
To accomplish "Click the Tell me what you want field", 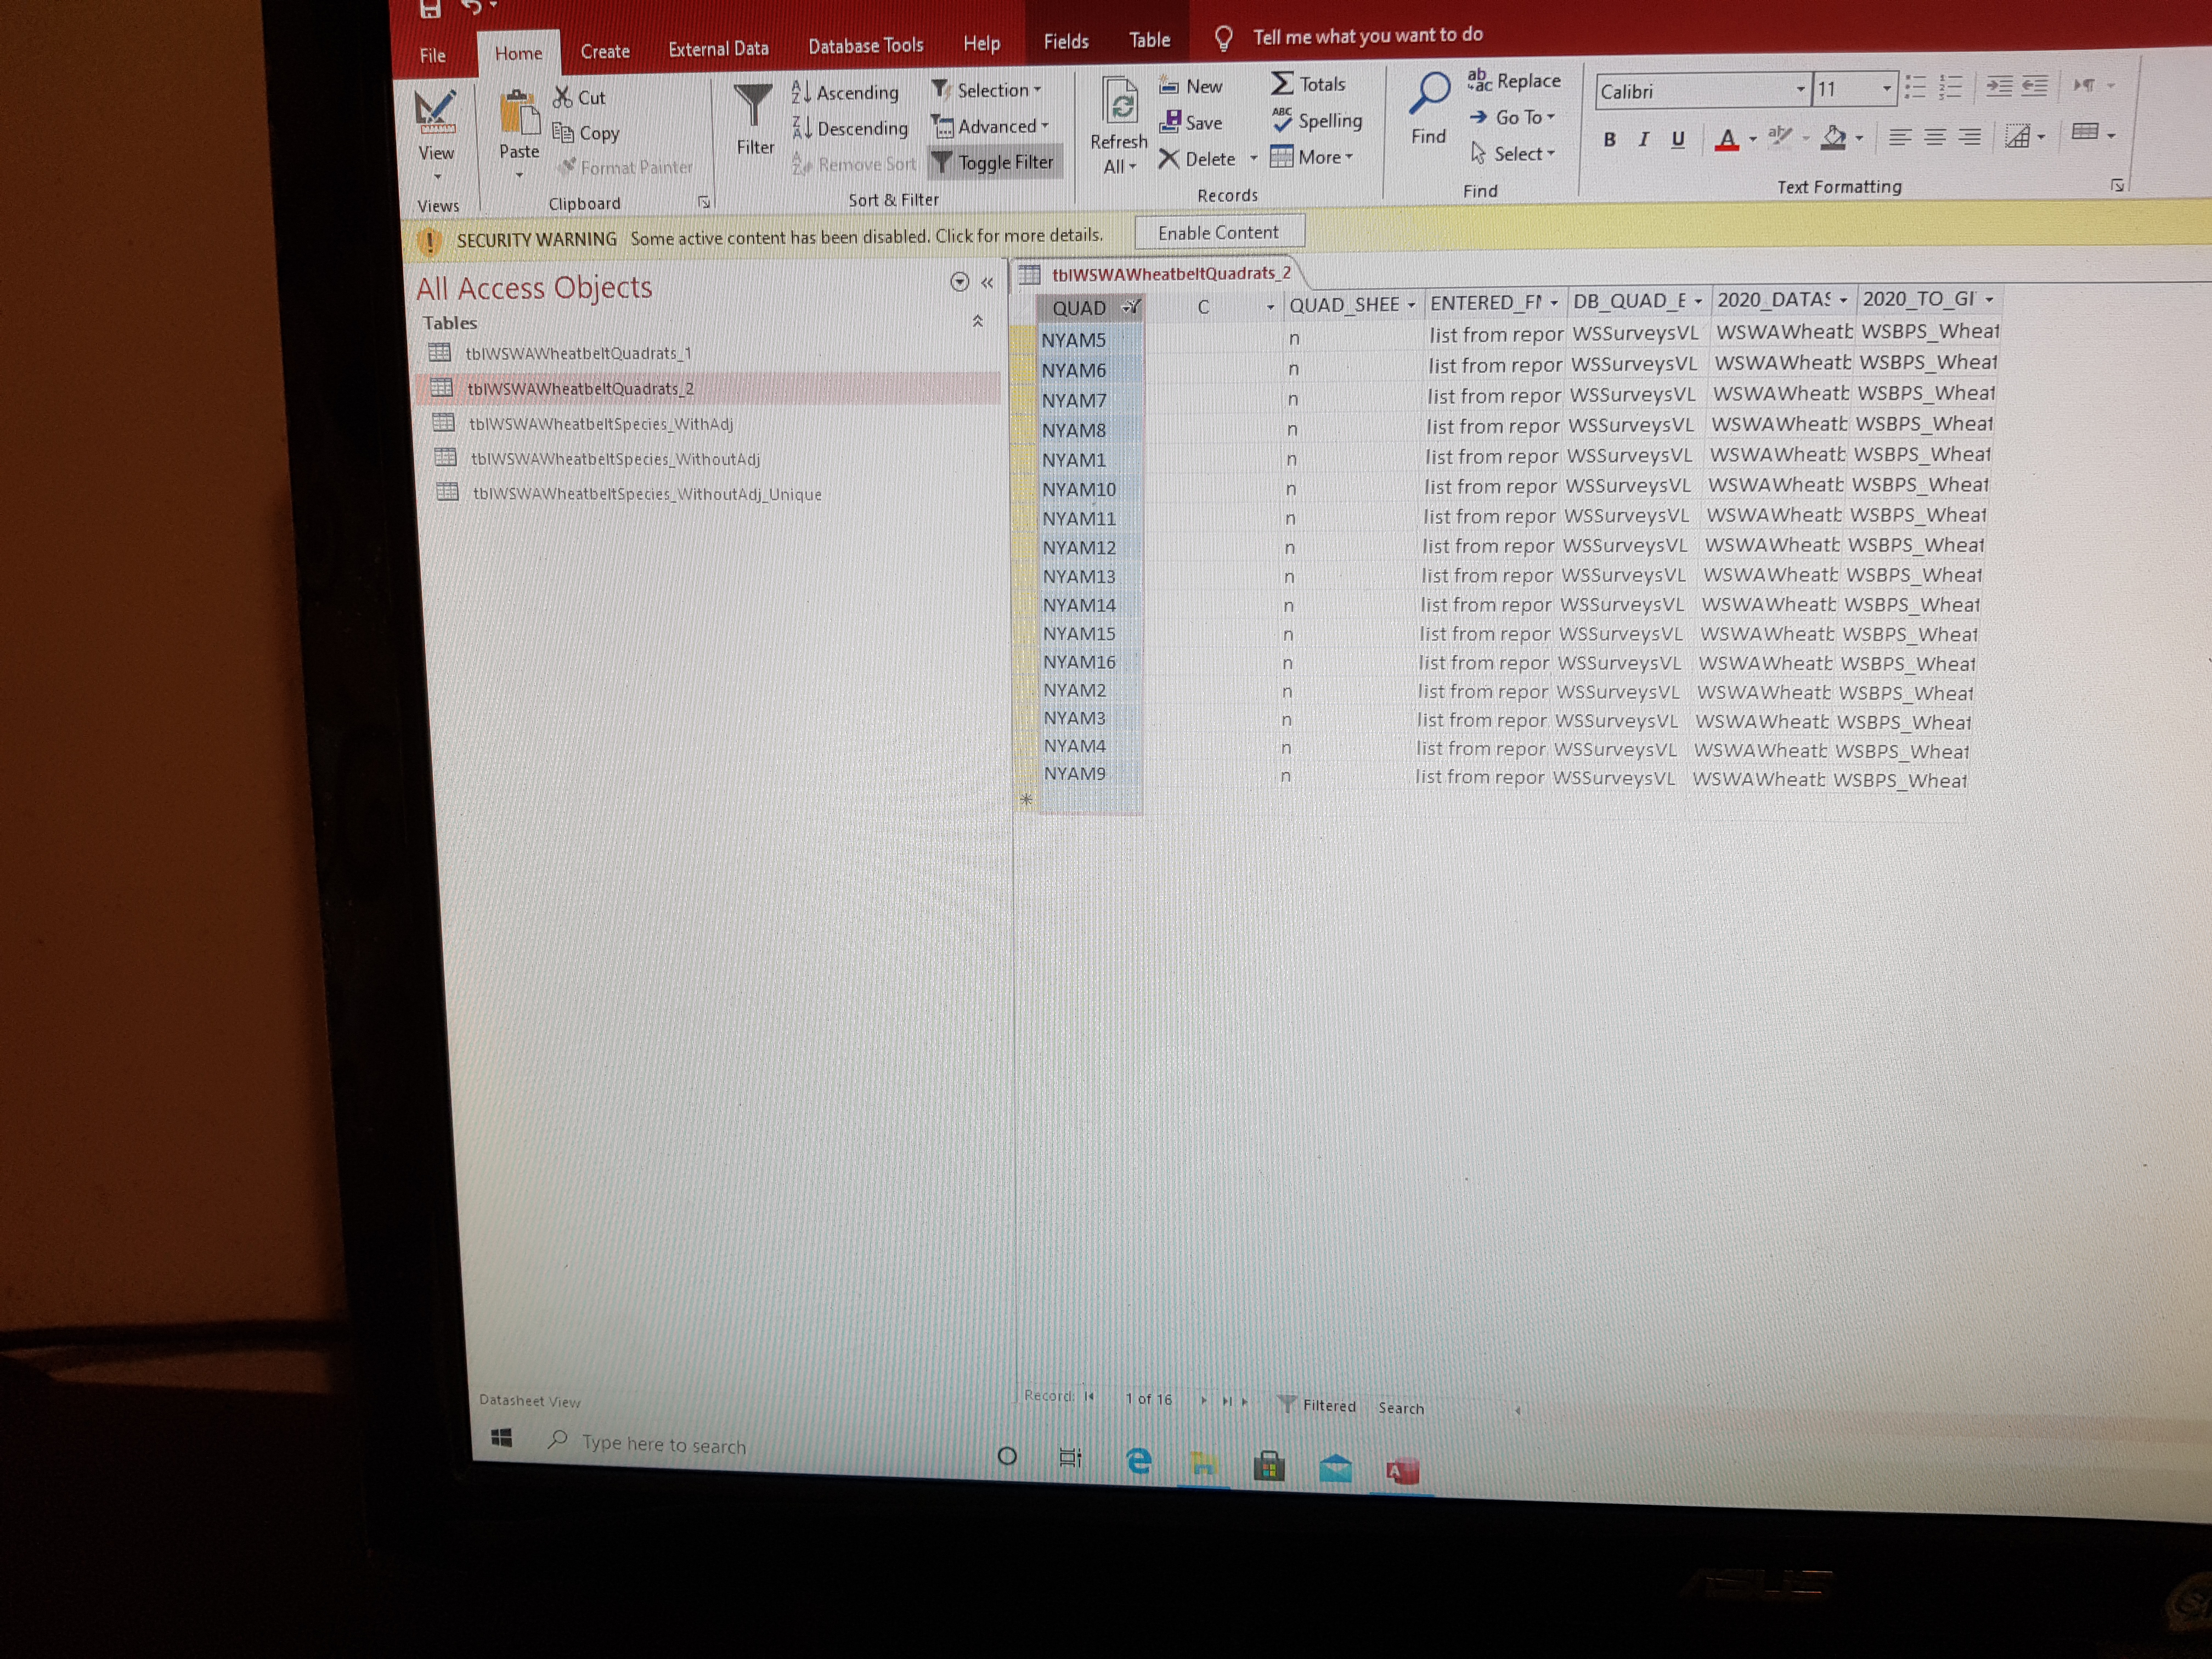I will 1367,36.
